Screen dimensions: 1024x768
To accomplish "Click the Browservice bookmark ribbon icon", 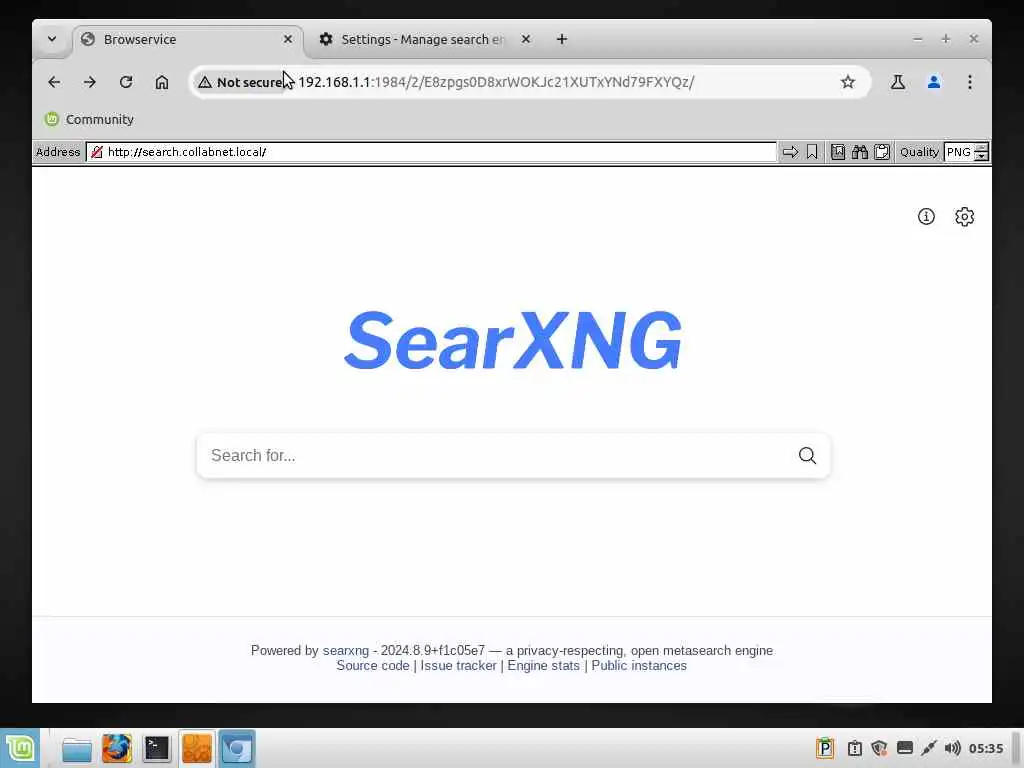I will (812, 152).
